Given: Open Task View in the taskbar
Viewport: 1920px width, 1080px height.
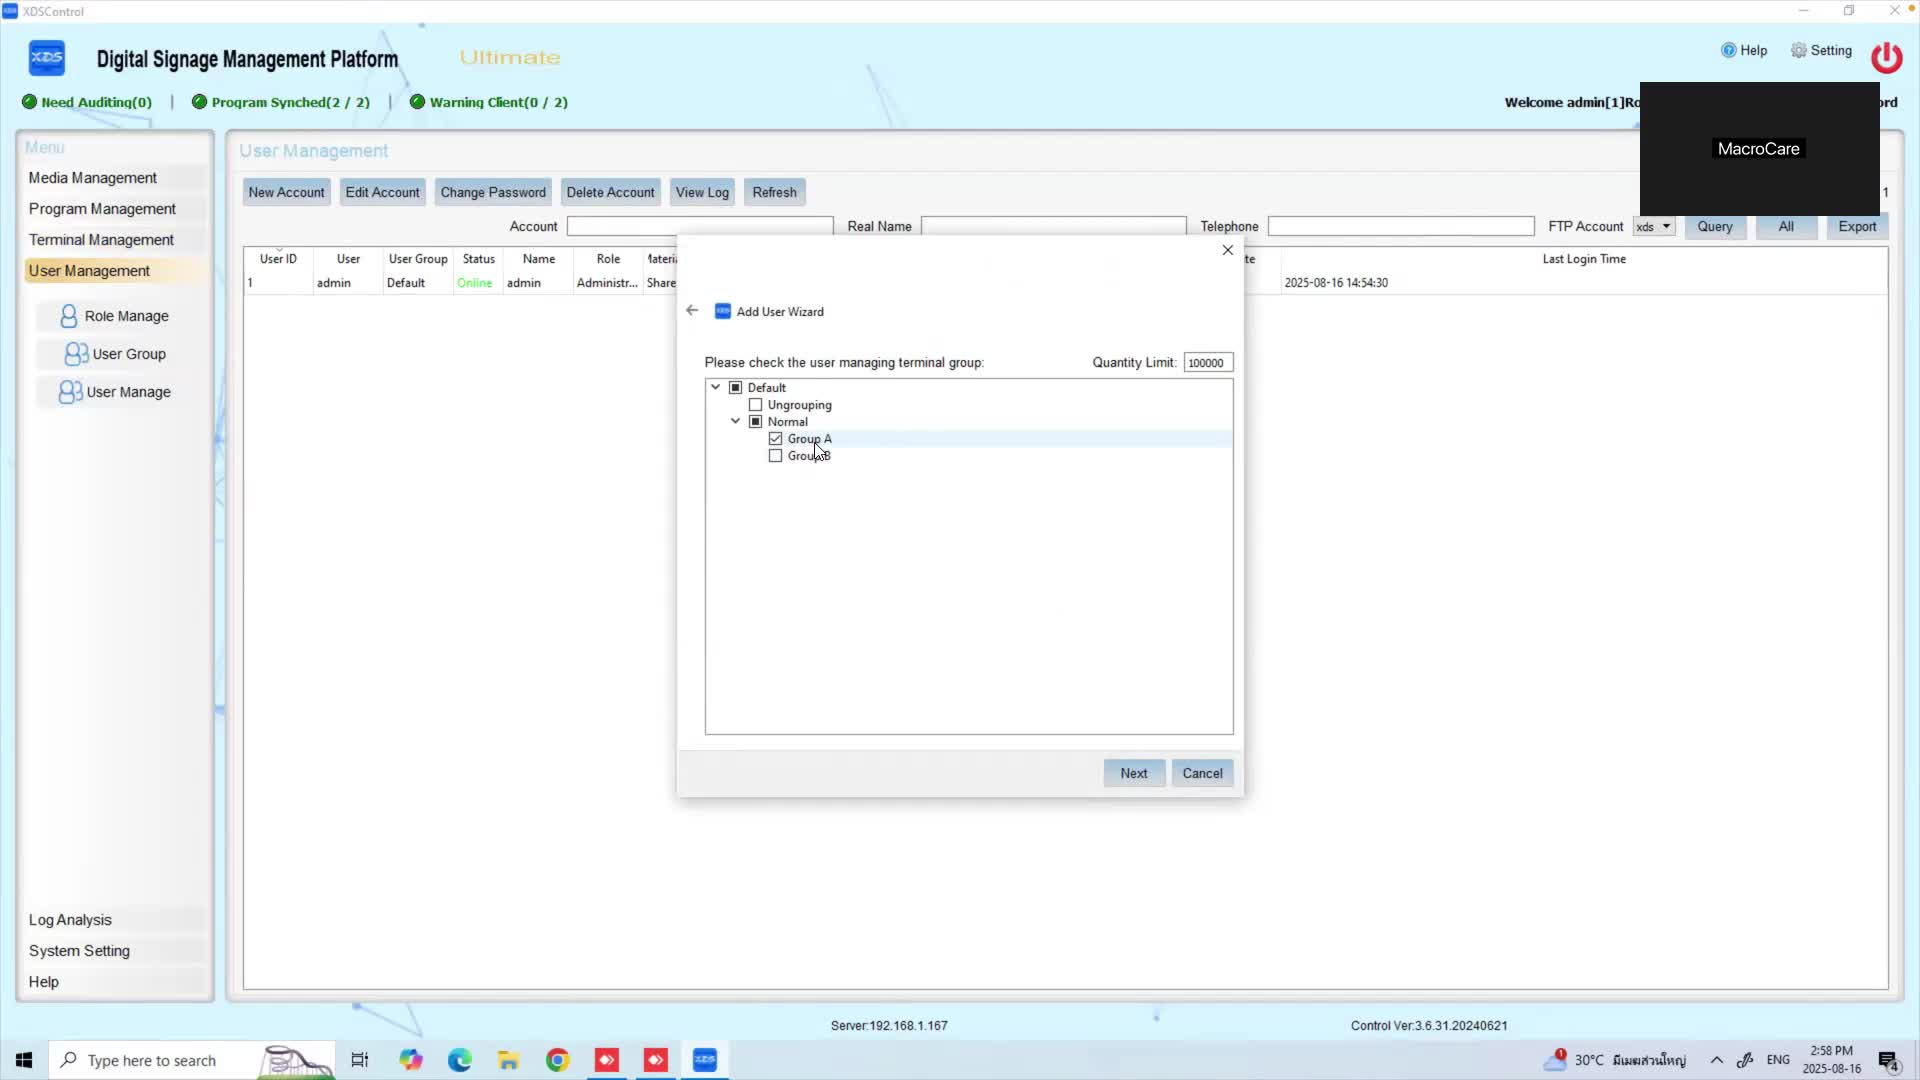Looking at the screenshot, I should [360, 1060].
